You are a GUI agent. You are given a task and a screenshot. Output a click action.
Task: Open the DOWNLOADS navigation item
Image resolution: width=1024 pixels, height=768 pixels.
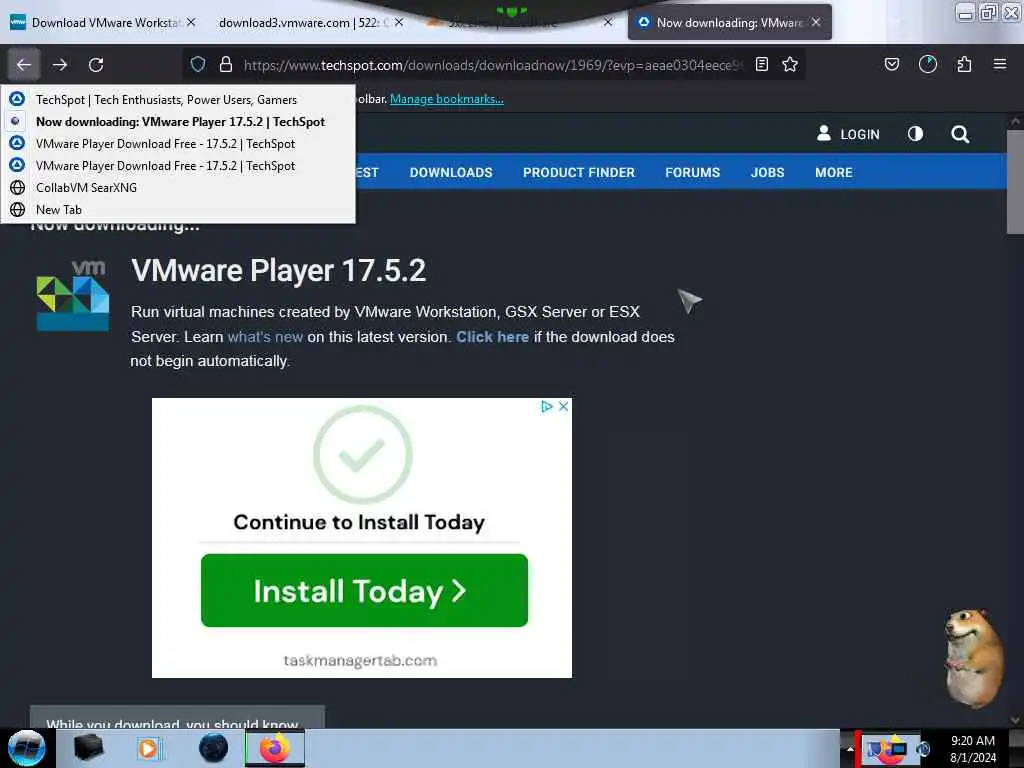click(x=451, y=172)
